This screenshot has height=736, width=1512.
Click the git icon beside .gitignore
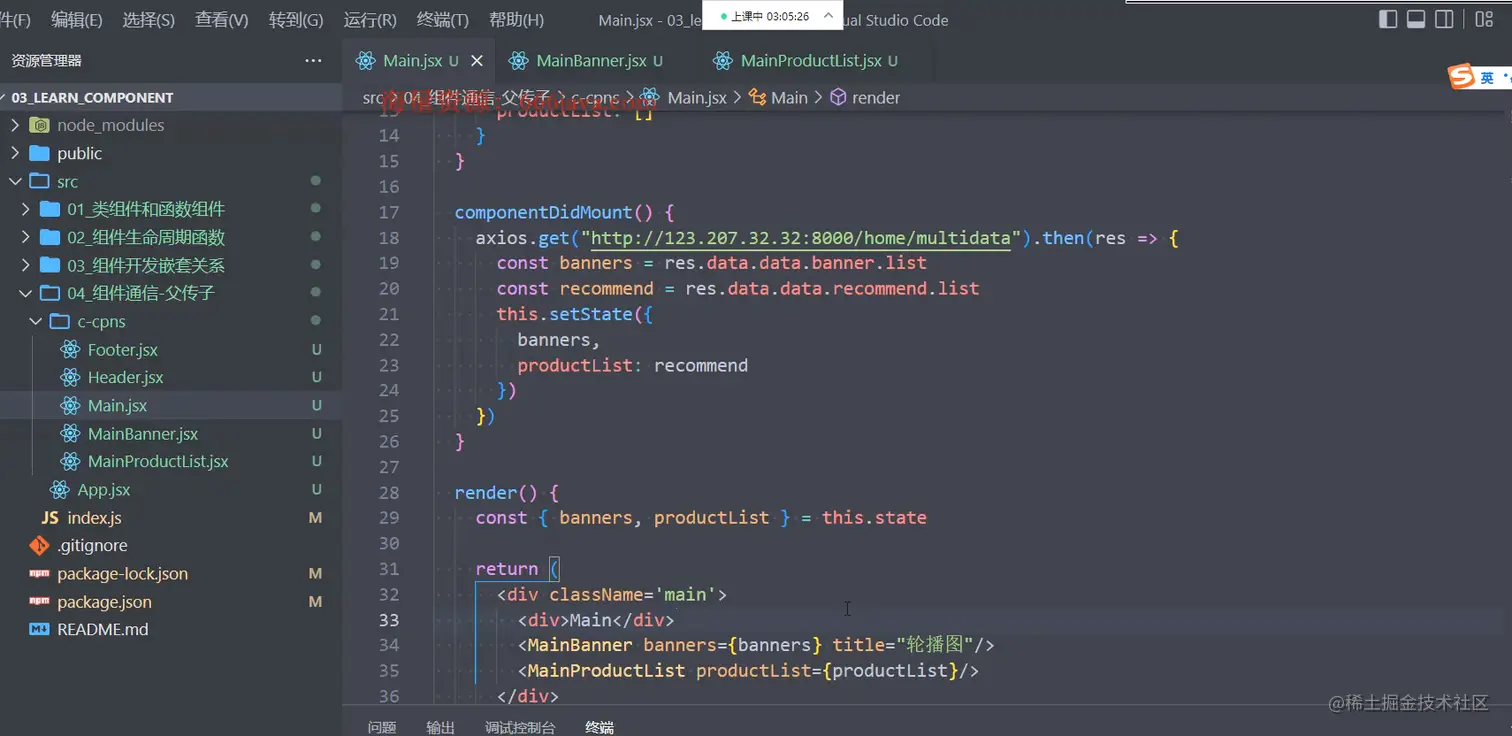pos(39,546)
